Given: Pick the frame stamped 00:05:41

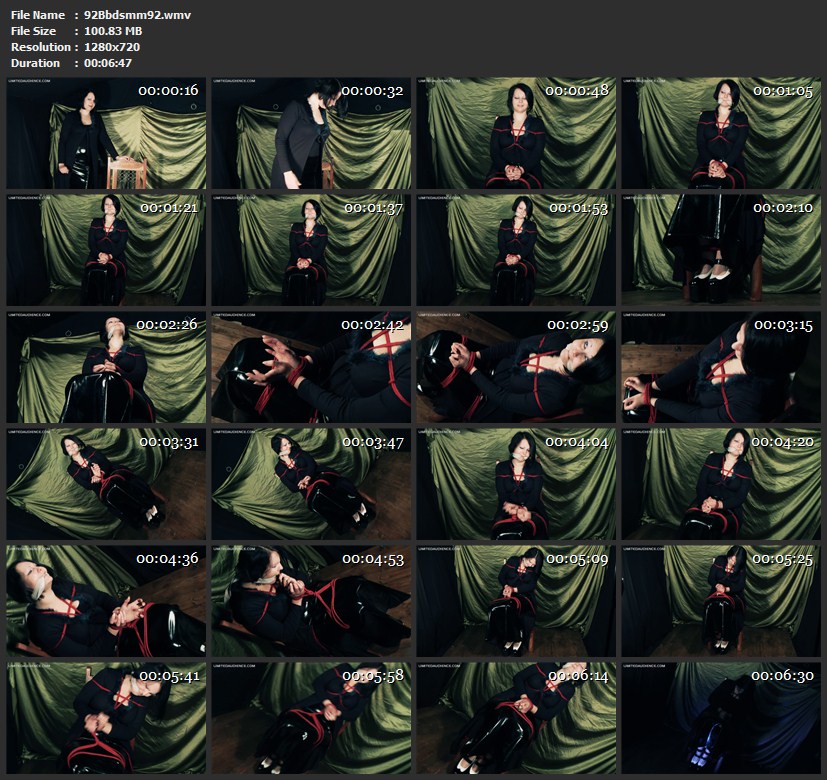Looking at the screenshot, I should [x=106, y=718].
